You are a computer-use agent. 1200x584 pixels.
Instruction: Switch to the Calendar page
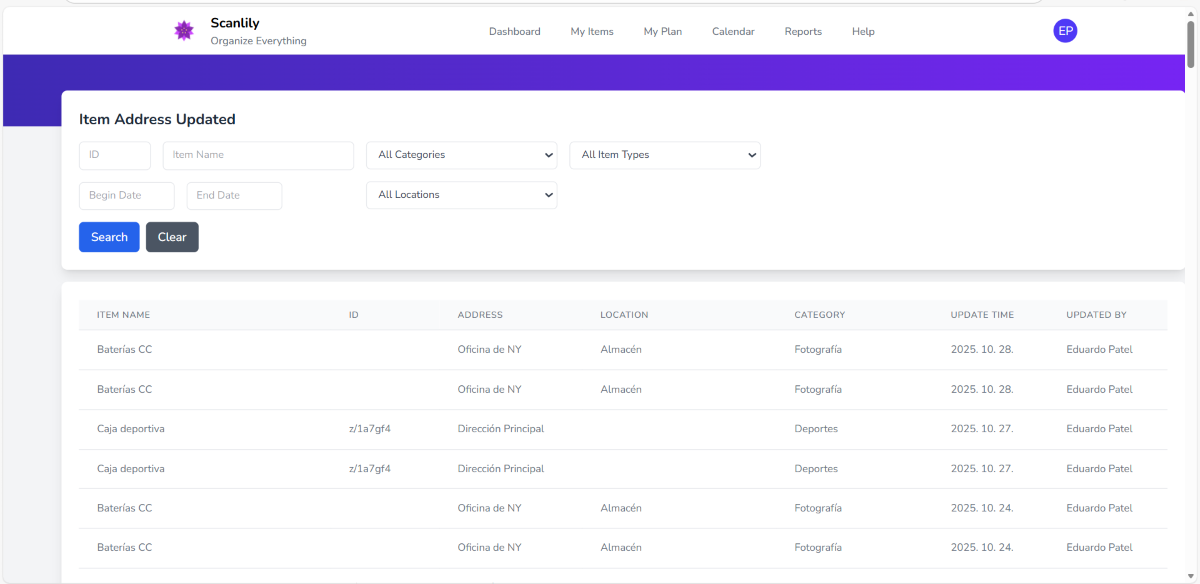pos(733,32)
